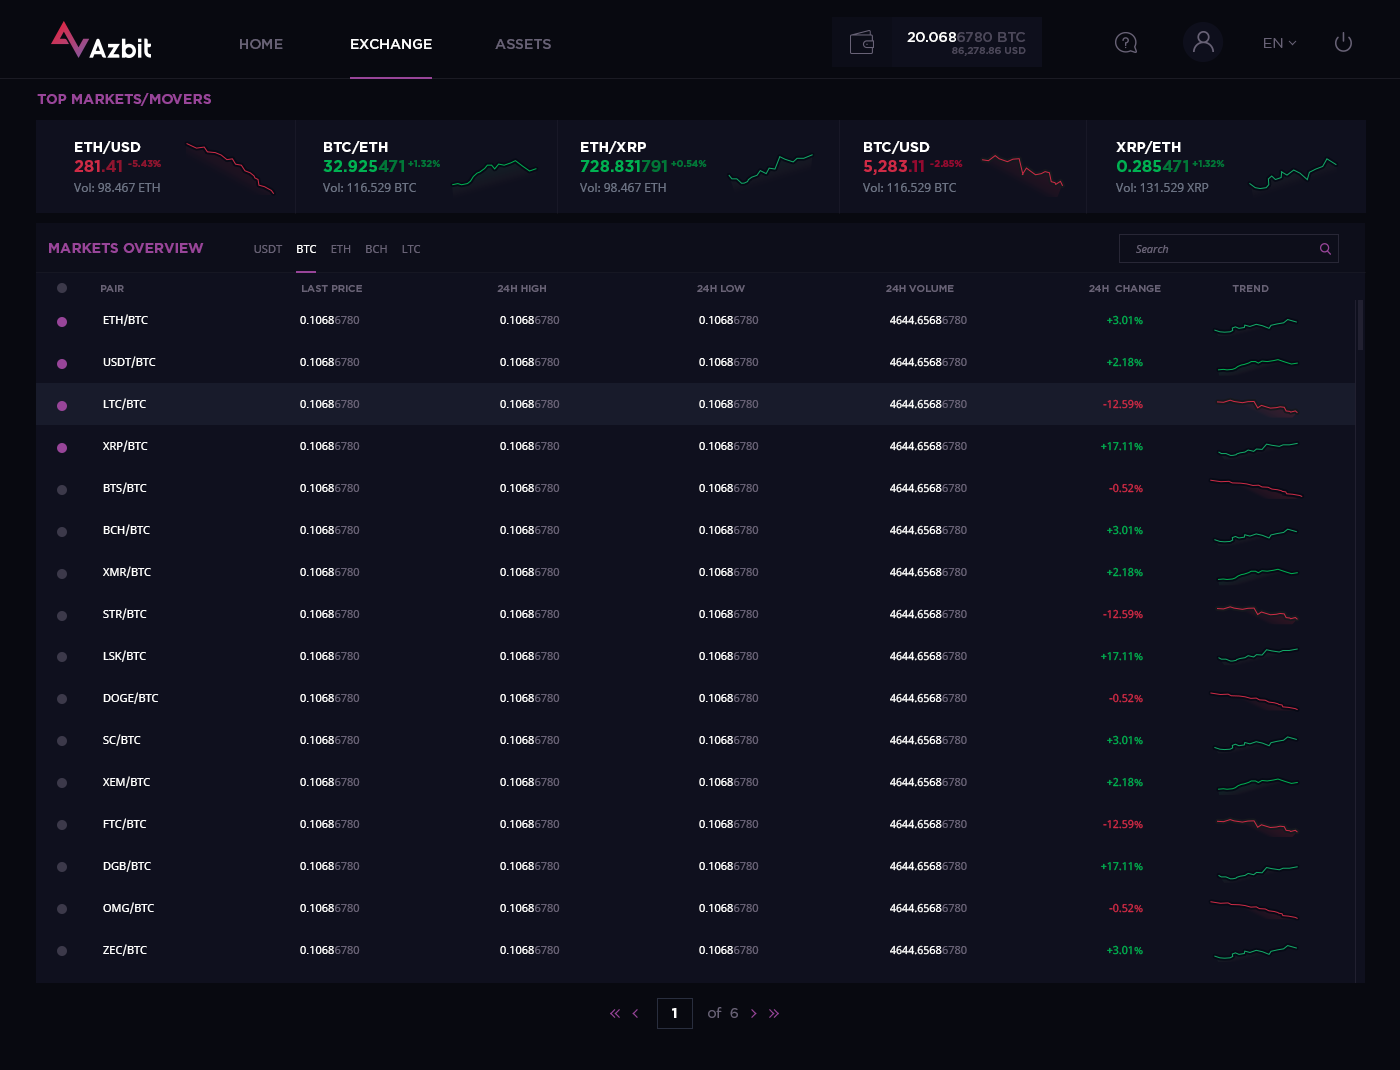Click the search magnifier icon

coord(1325,249)
